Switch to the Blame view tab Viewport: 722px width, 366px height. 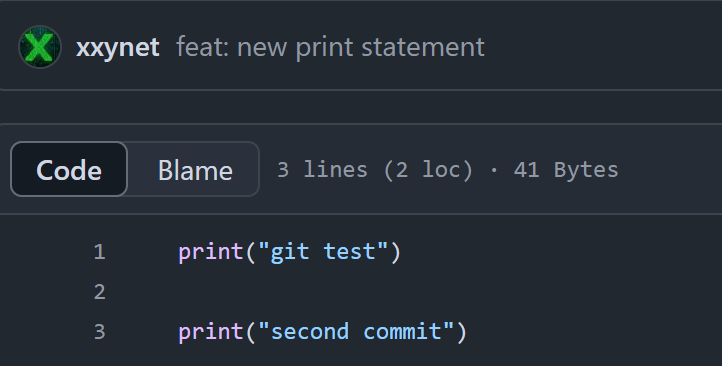coord(195,170)
